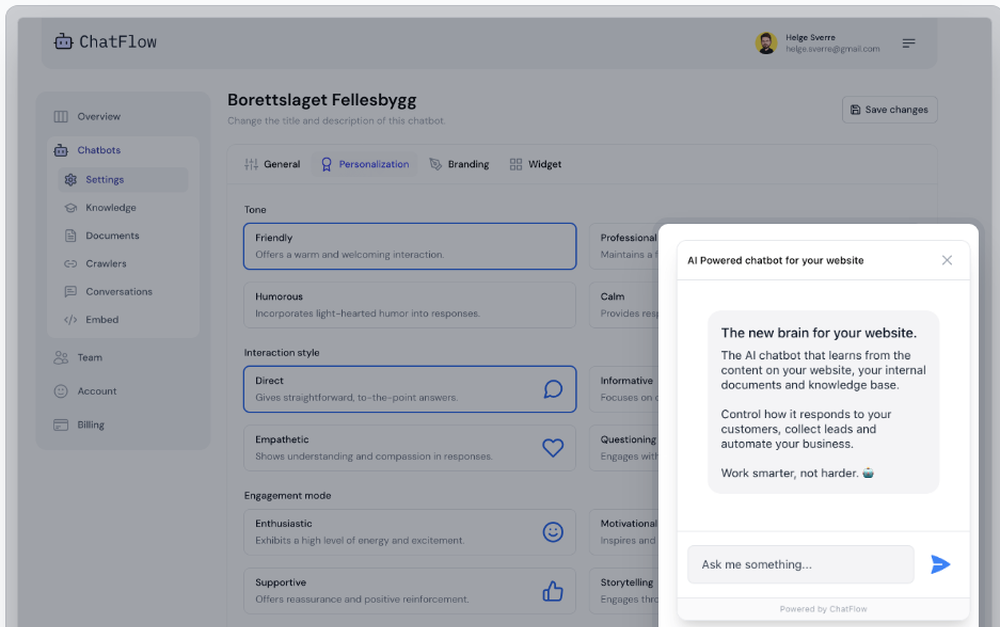The width and height of the screenshot is (1000, 627).
Task: Click the speech bubble icon on Direct
Action: (553, 389)
